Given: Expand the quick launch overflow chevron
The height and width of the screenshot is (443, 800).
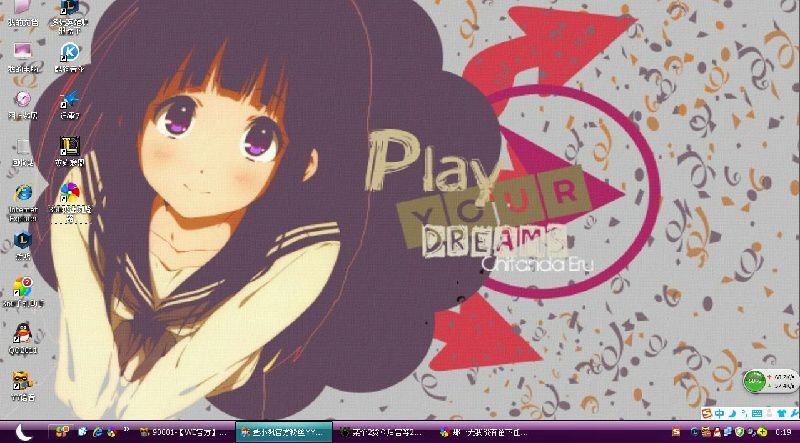Looking at the screenshot, I should click(126, 430).
